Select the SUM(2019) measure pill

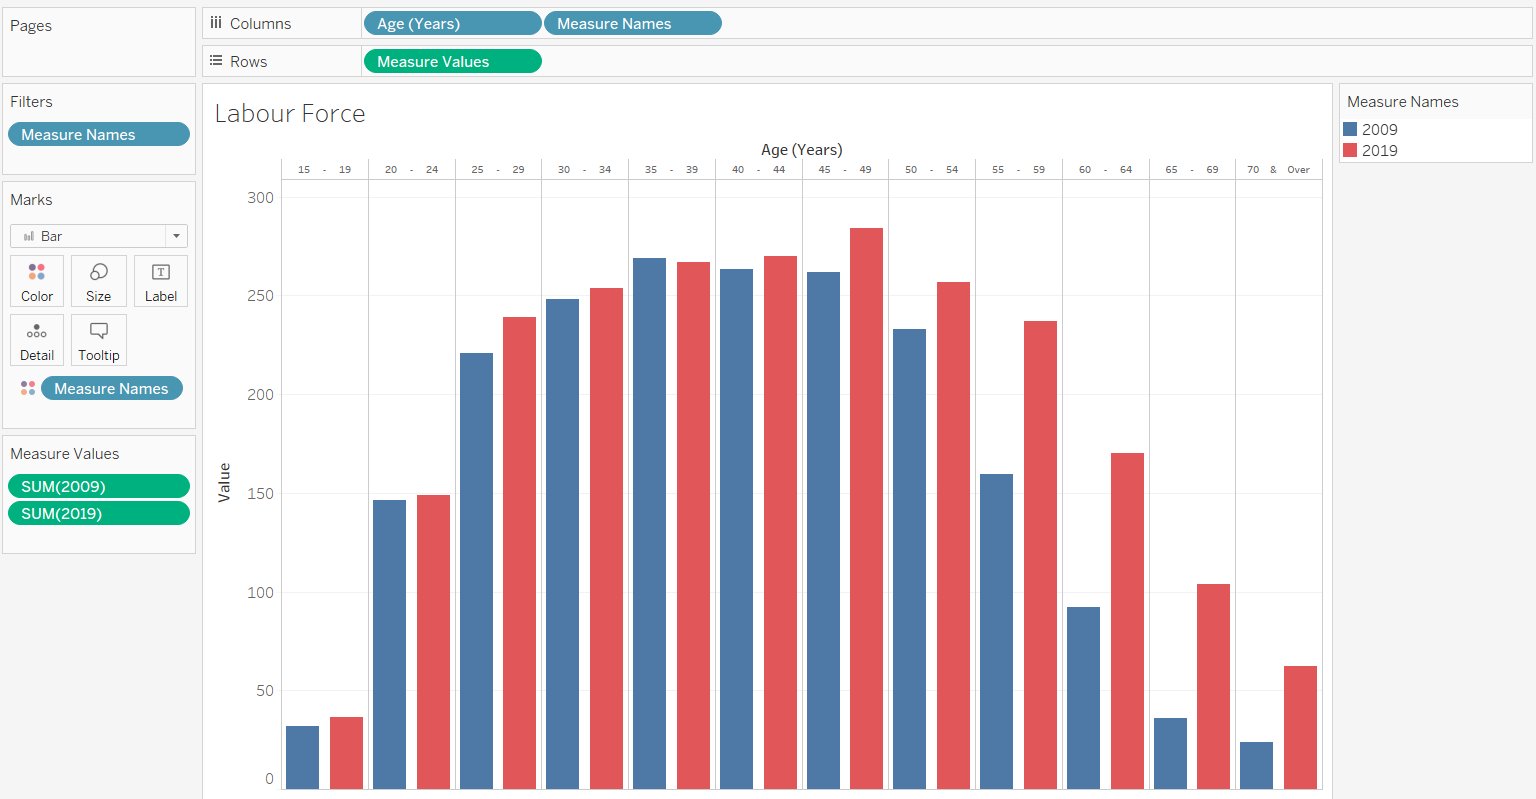pyautogui.click(x=99, y=513)
